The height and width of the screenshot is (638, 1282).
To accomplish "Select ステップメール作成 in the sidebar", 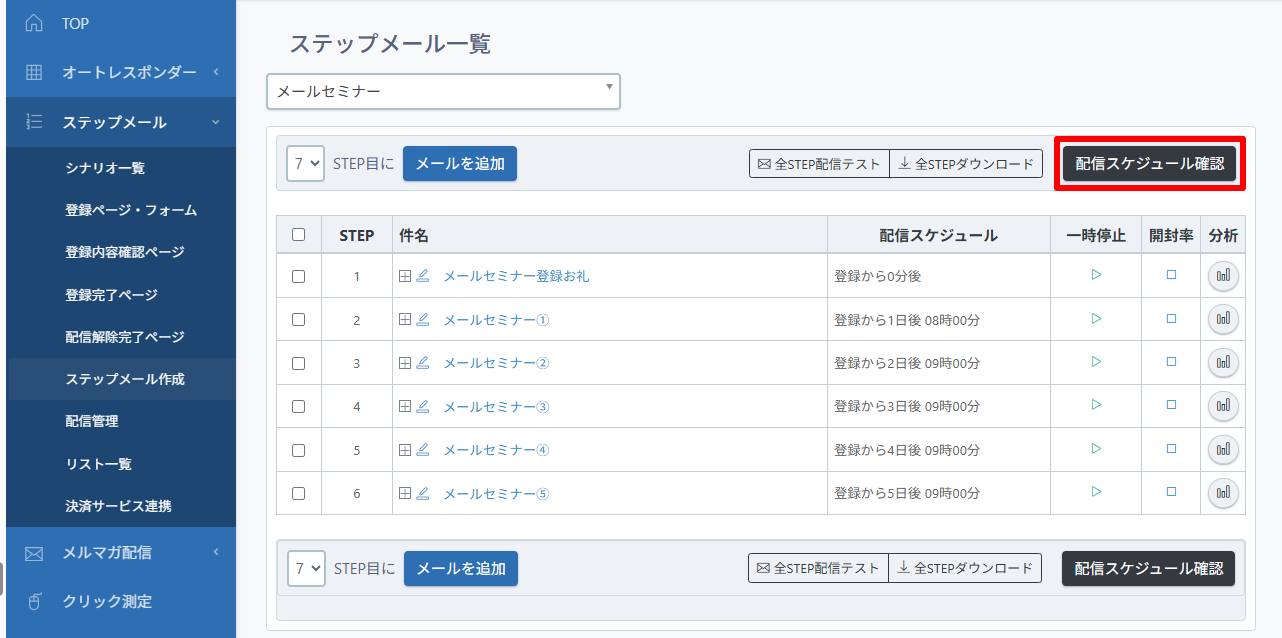I will coord(125,379).
